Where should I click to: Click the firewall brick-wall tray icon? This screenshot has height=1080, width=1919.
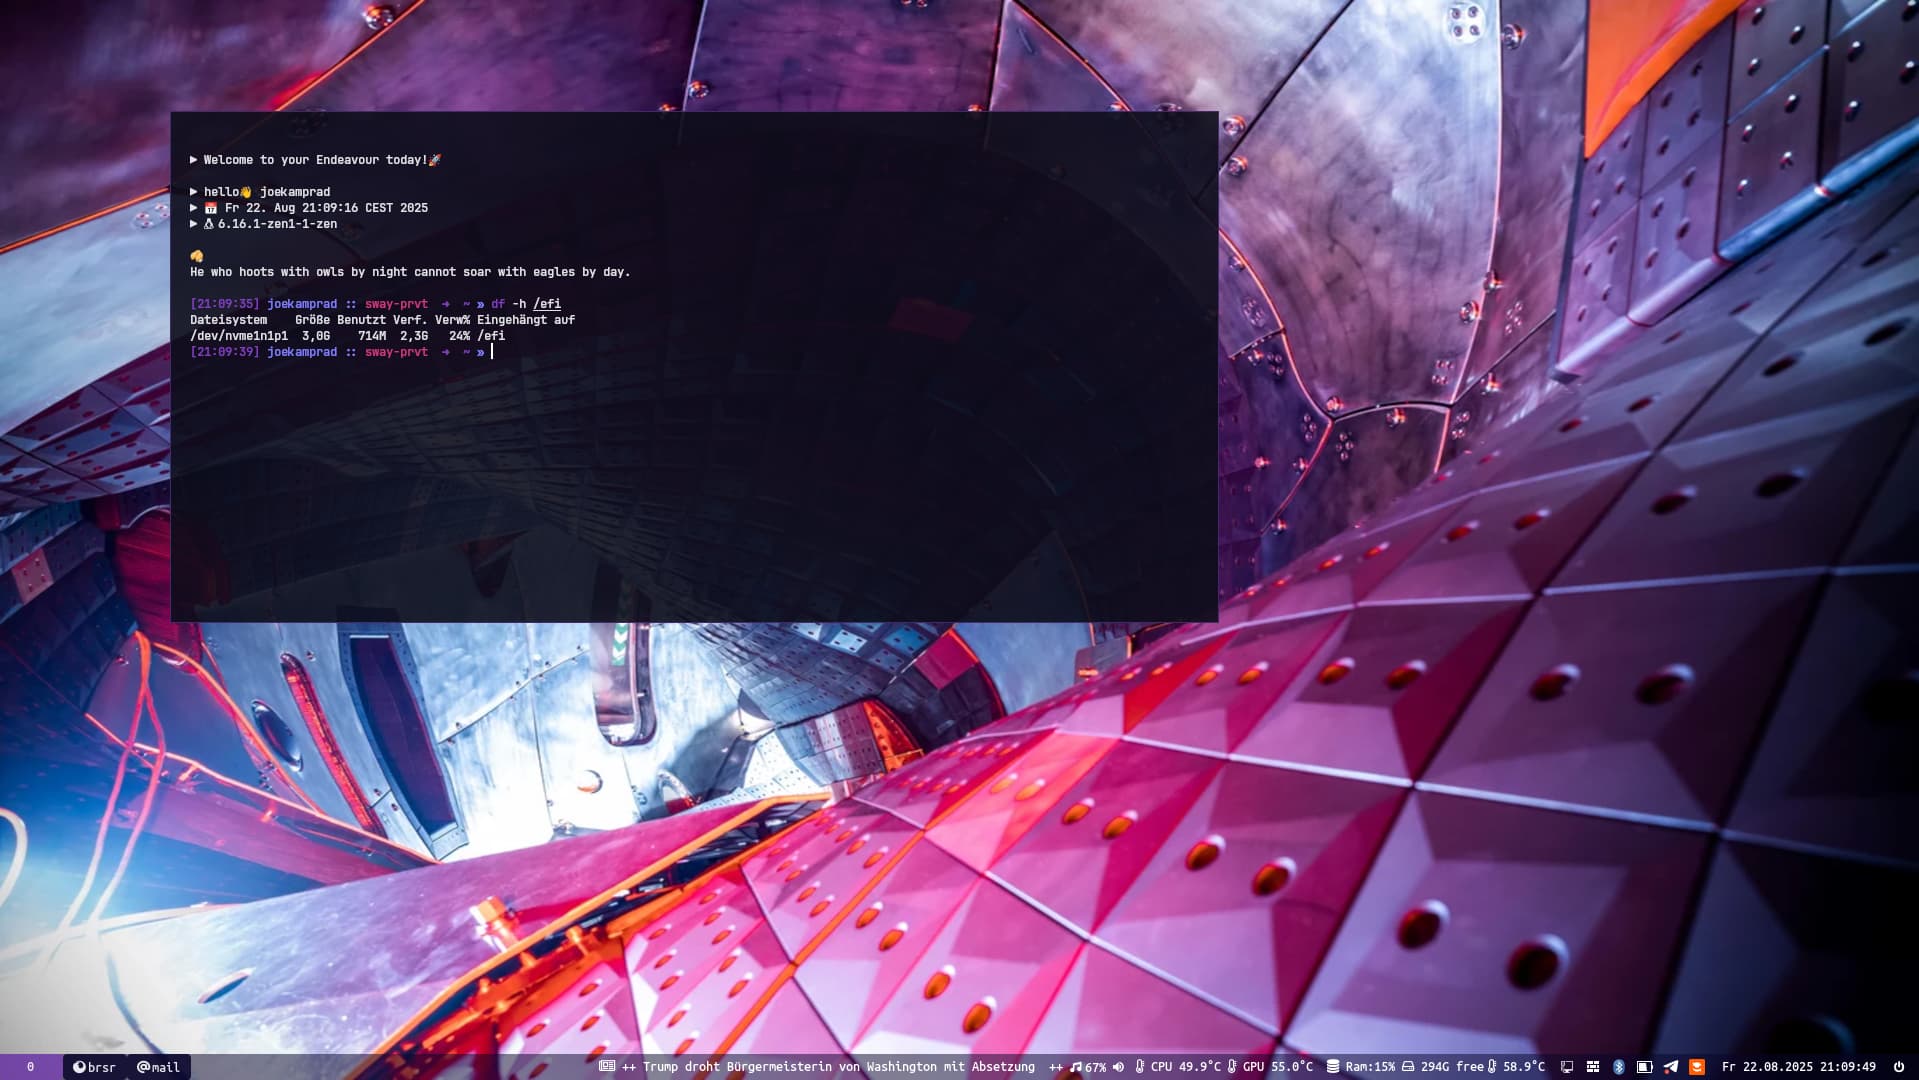pyautogui.click(x=1593, y=1067)
